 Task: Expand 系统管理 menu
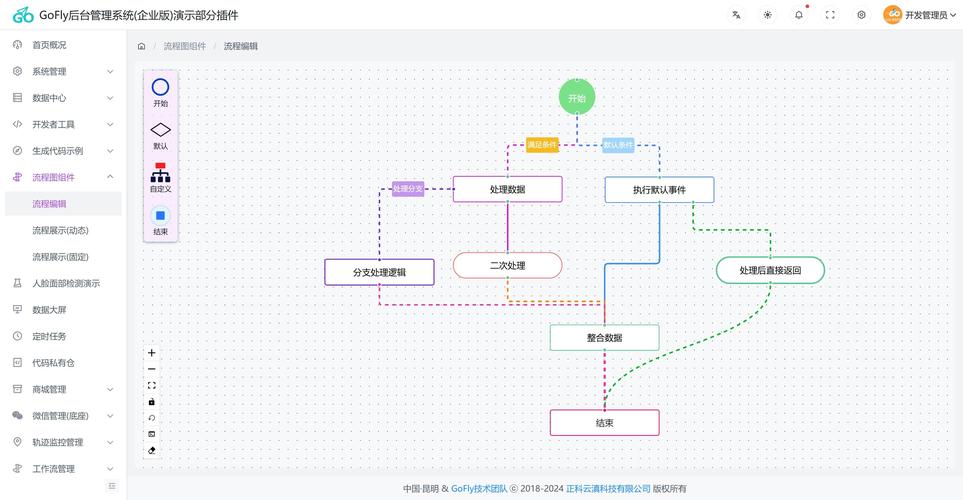(x=63, y=71)
